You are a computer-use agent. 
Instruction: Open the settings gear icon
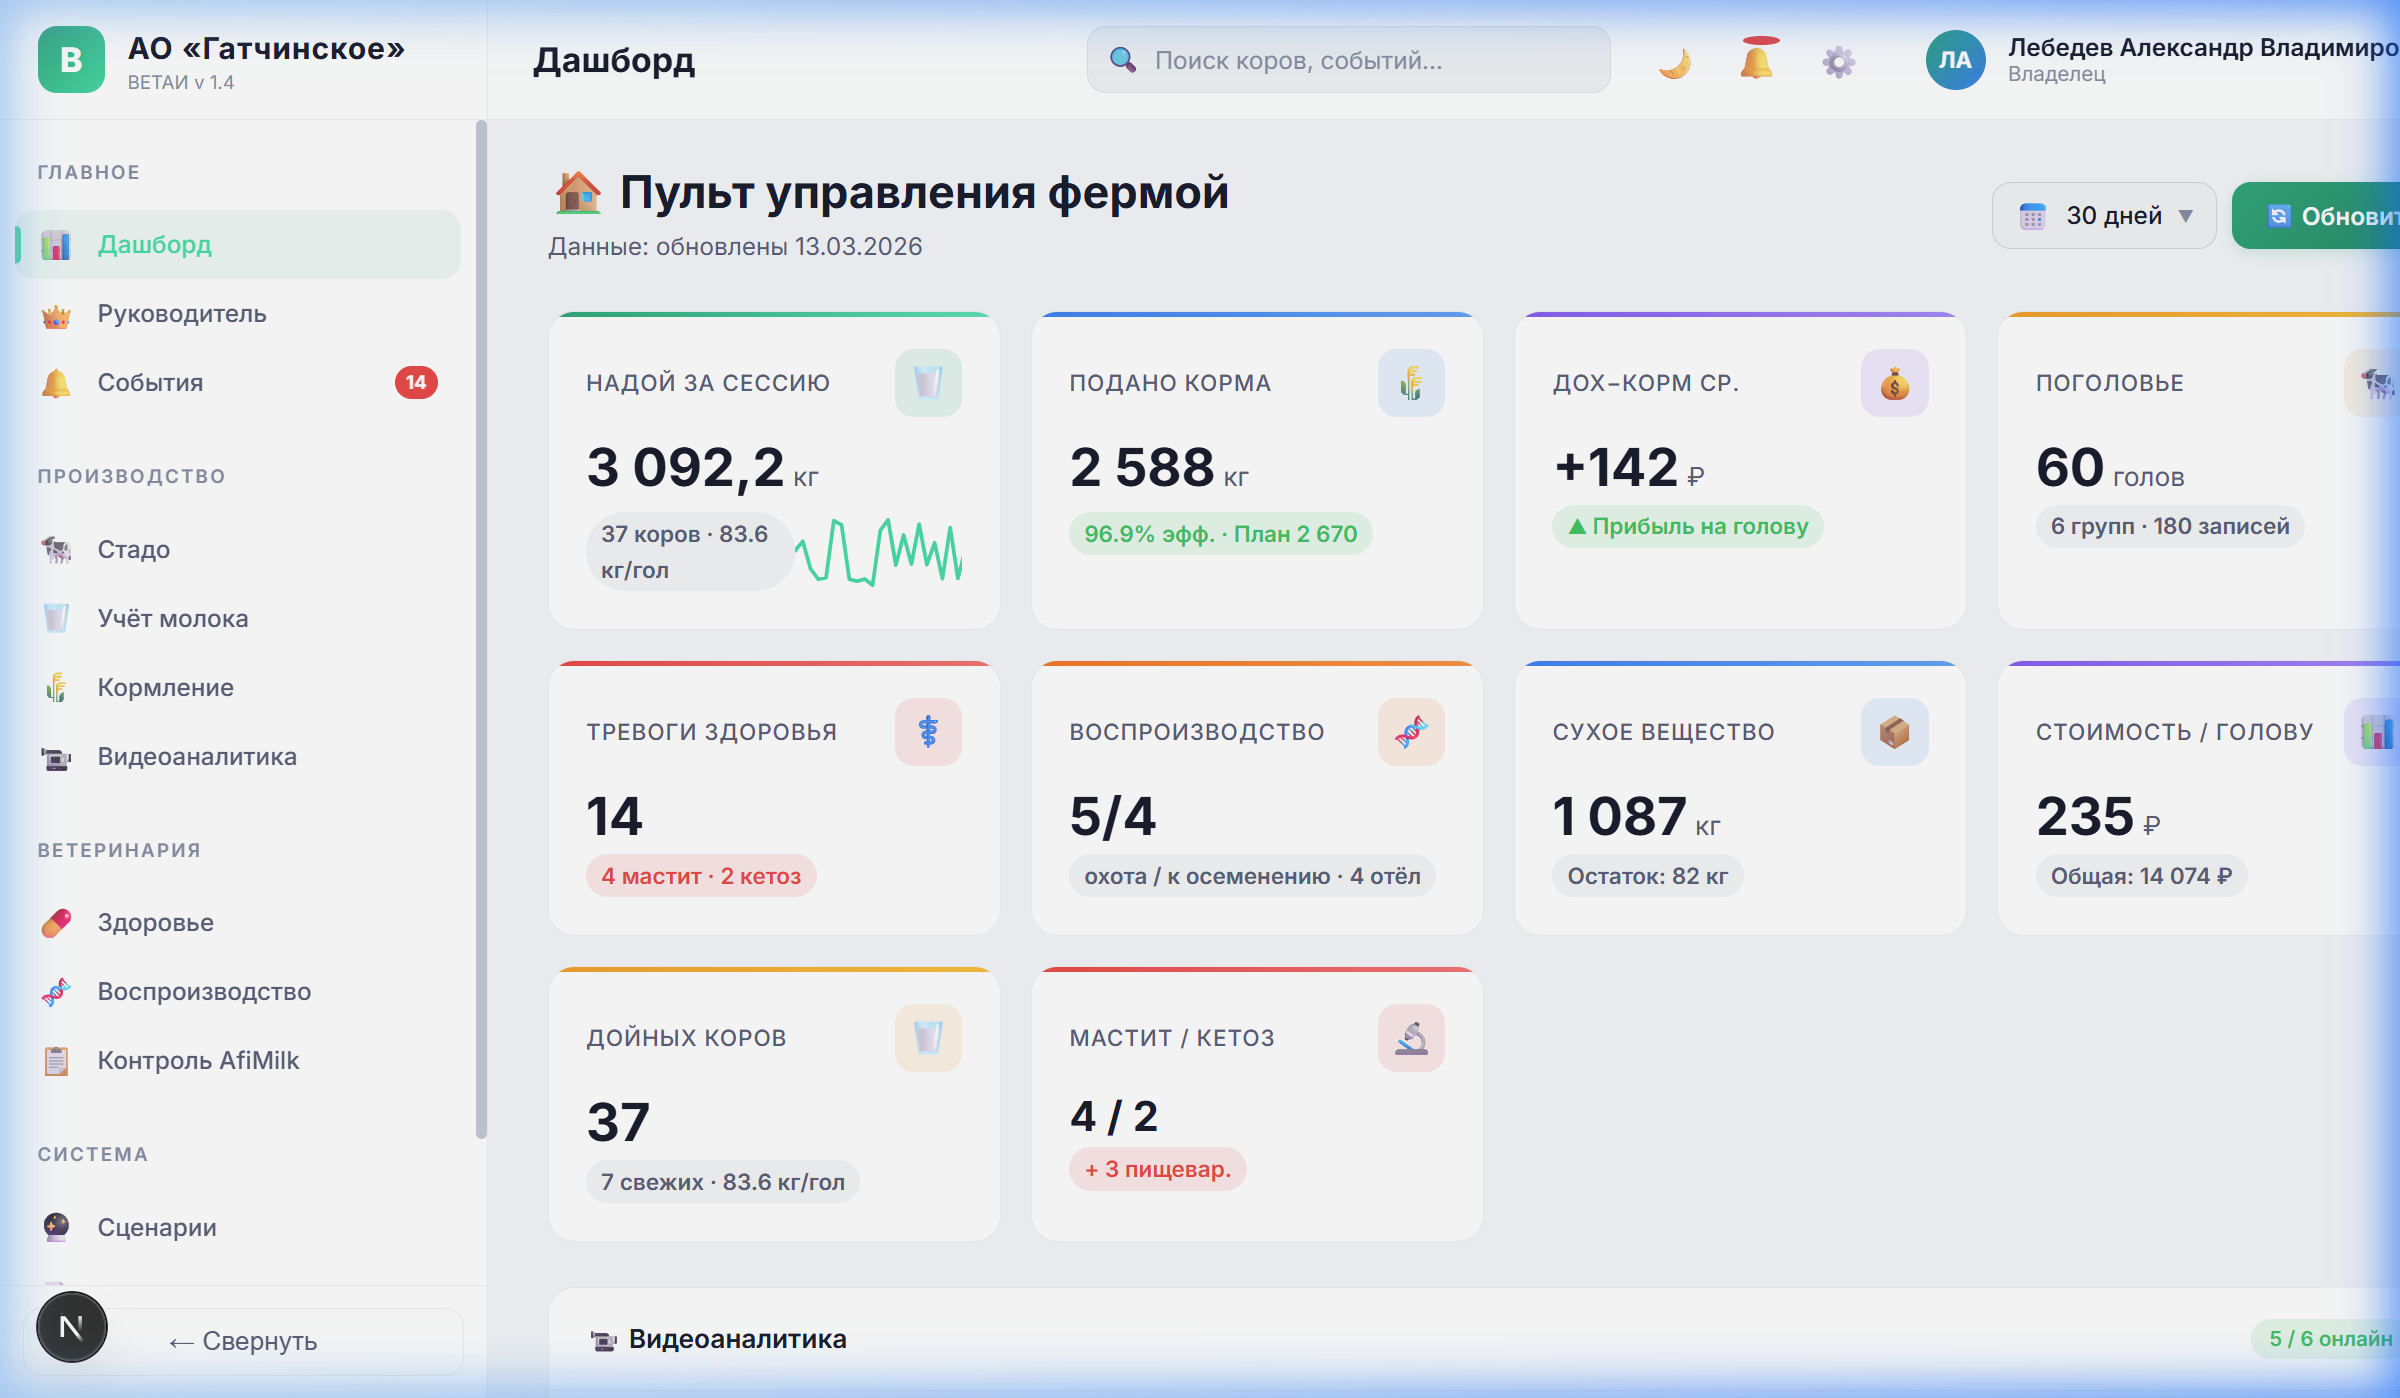pos(1837,61)
